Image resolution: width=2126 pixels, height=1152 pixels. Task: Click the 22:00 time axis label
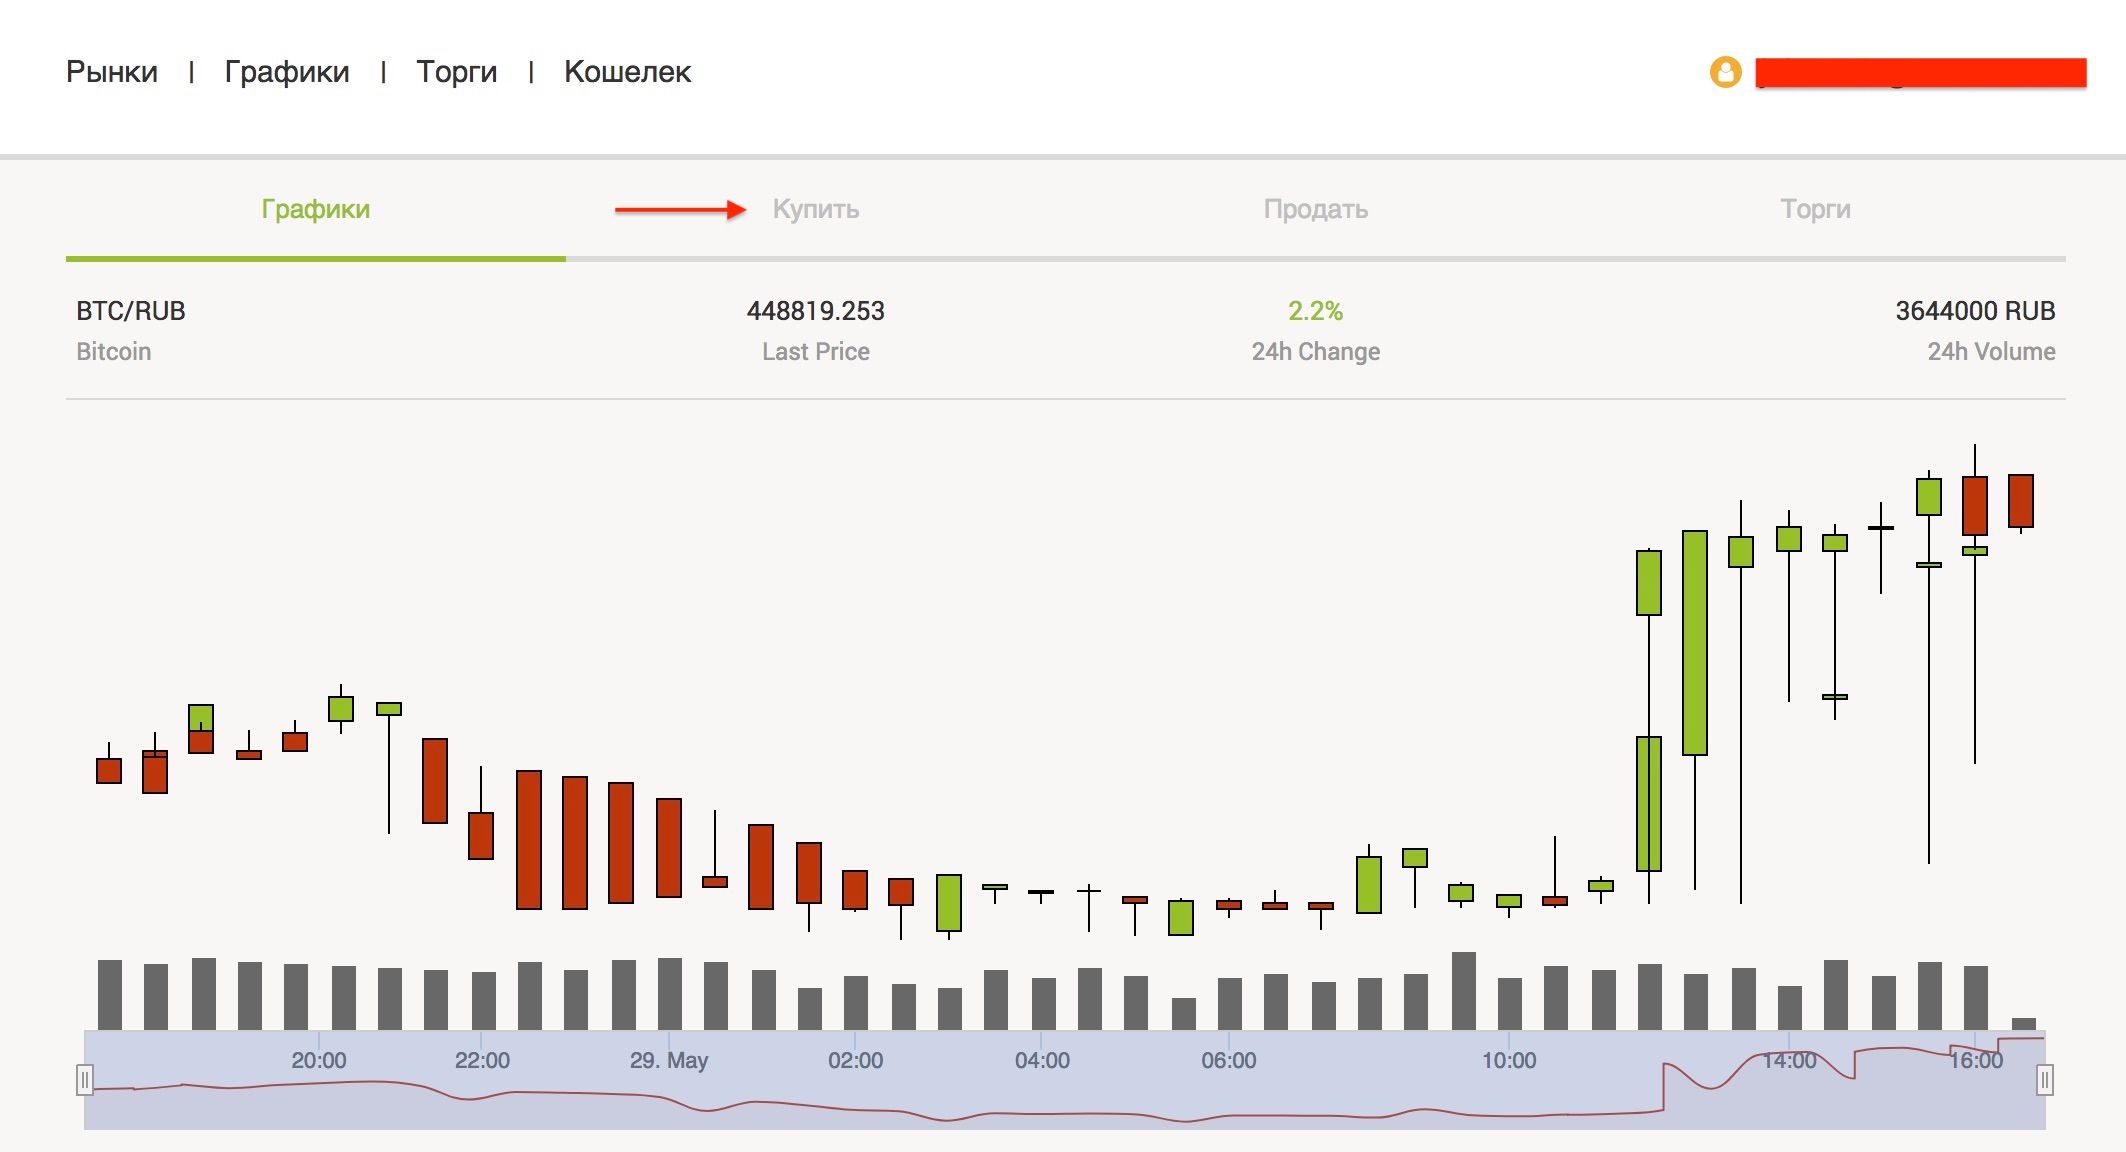coord(482,1061)
